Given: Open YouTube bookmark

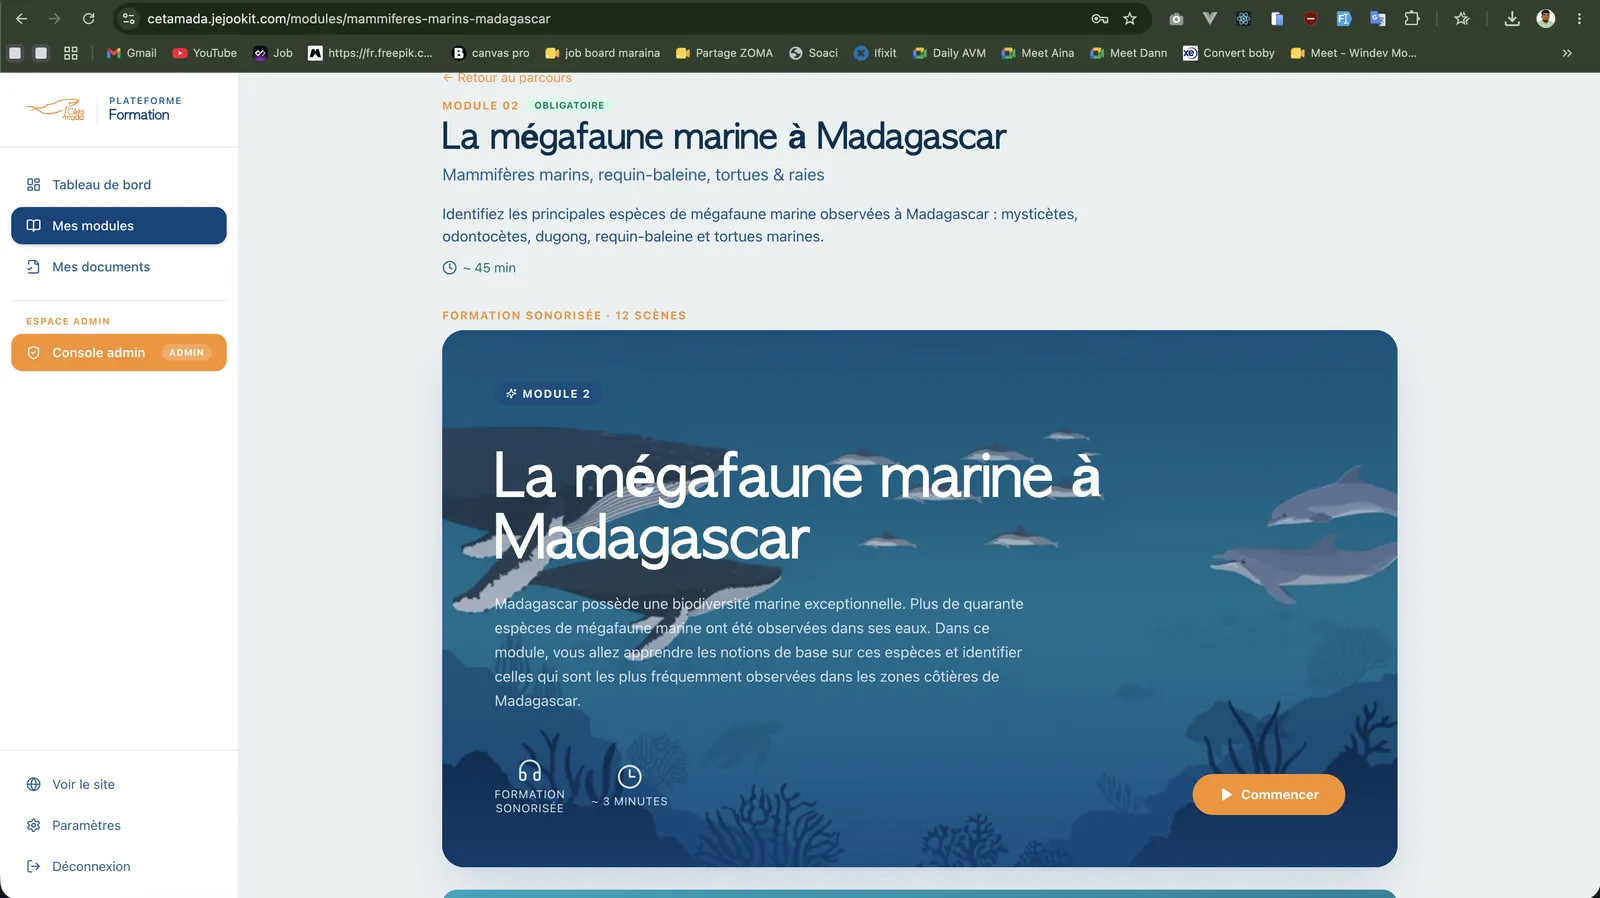Looking at the screenshot, I should (x=205, y=53).
